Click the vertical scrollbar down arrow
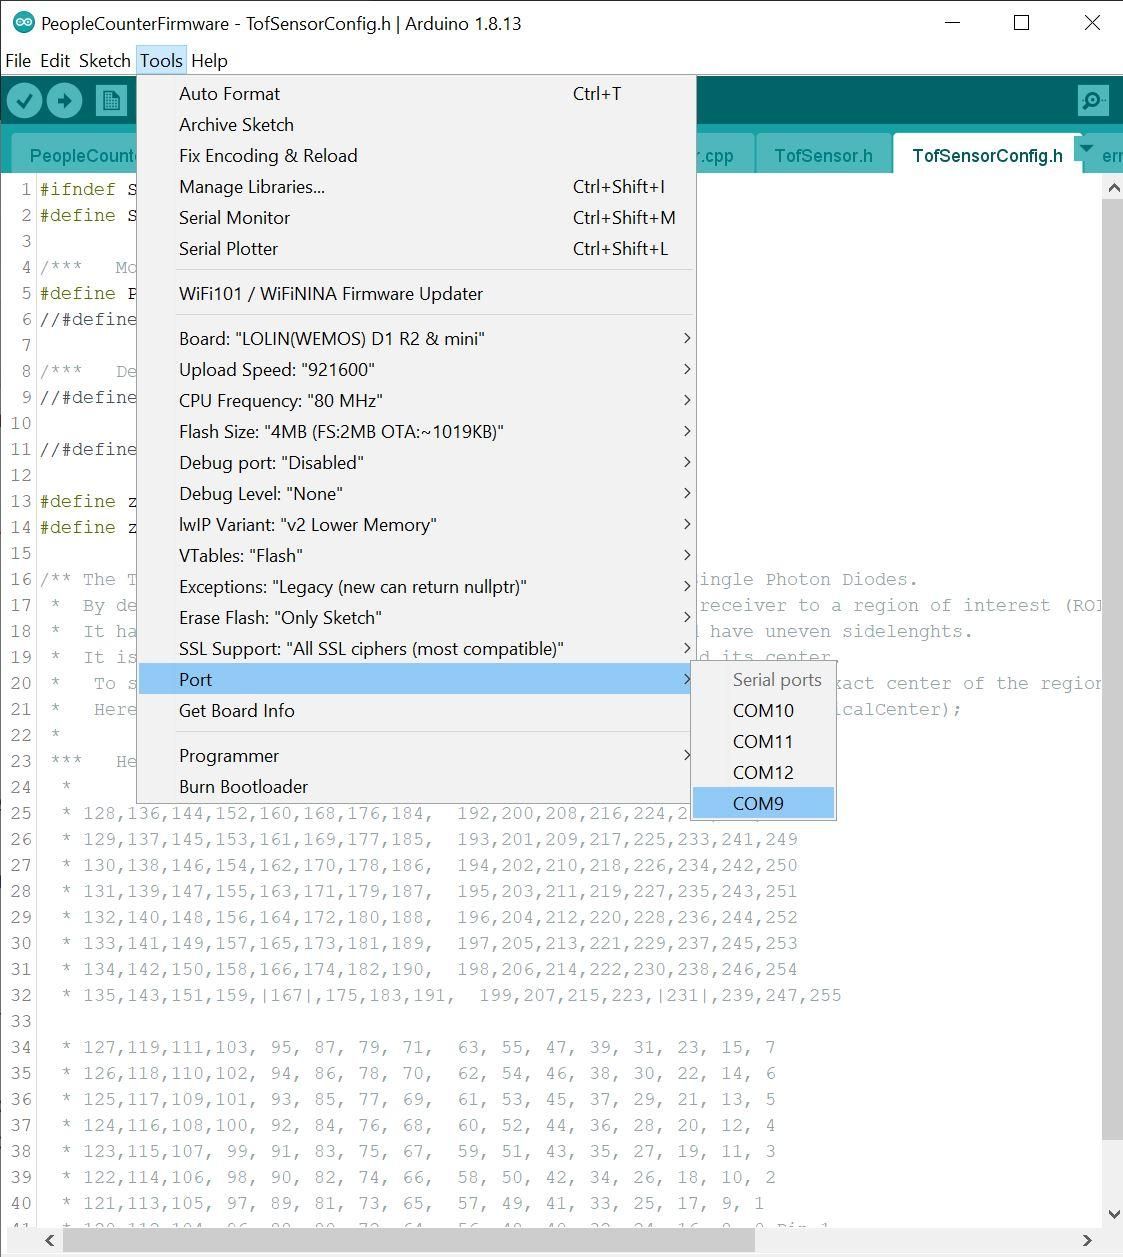 (x=1114, y=1214)
